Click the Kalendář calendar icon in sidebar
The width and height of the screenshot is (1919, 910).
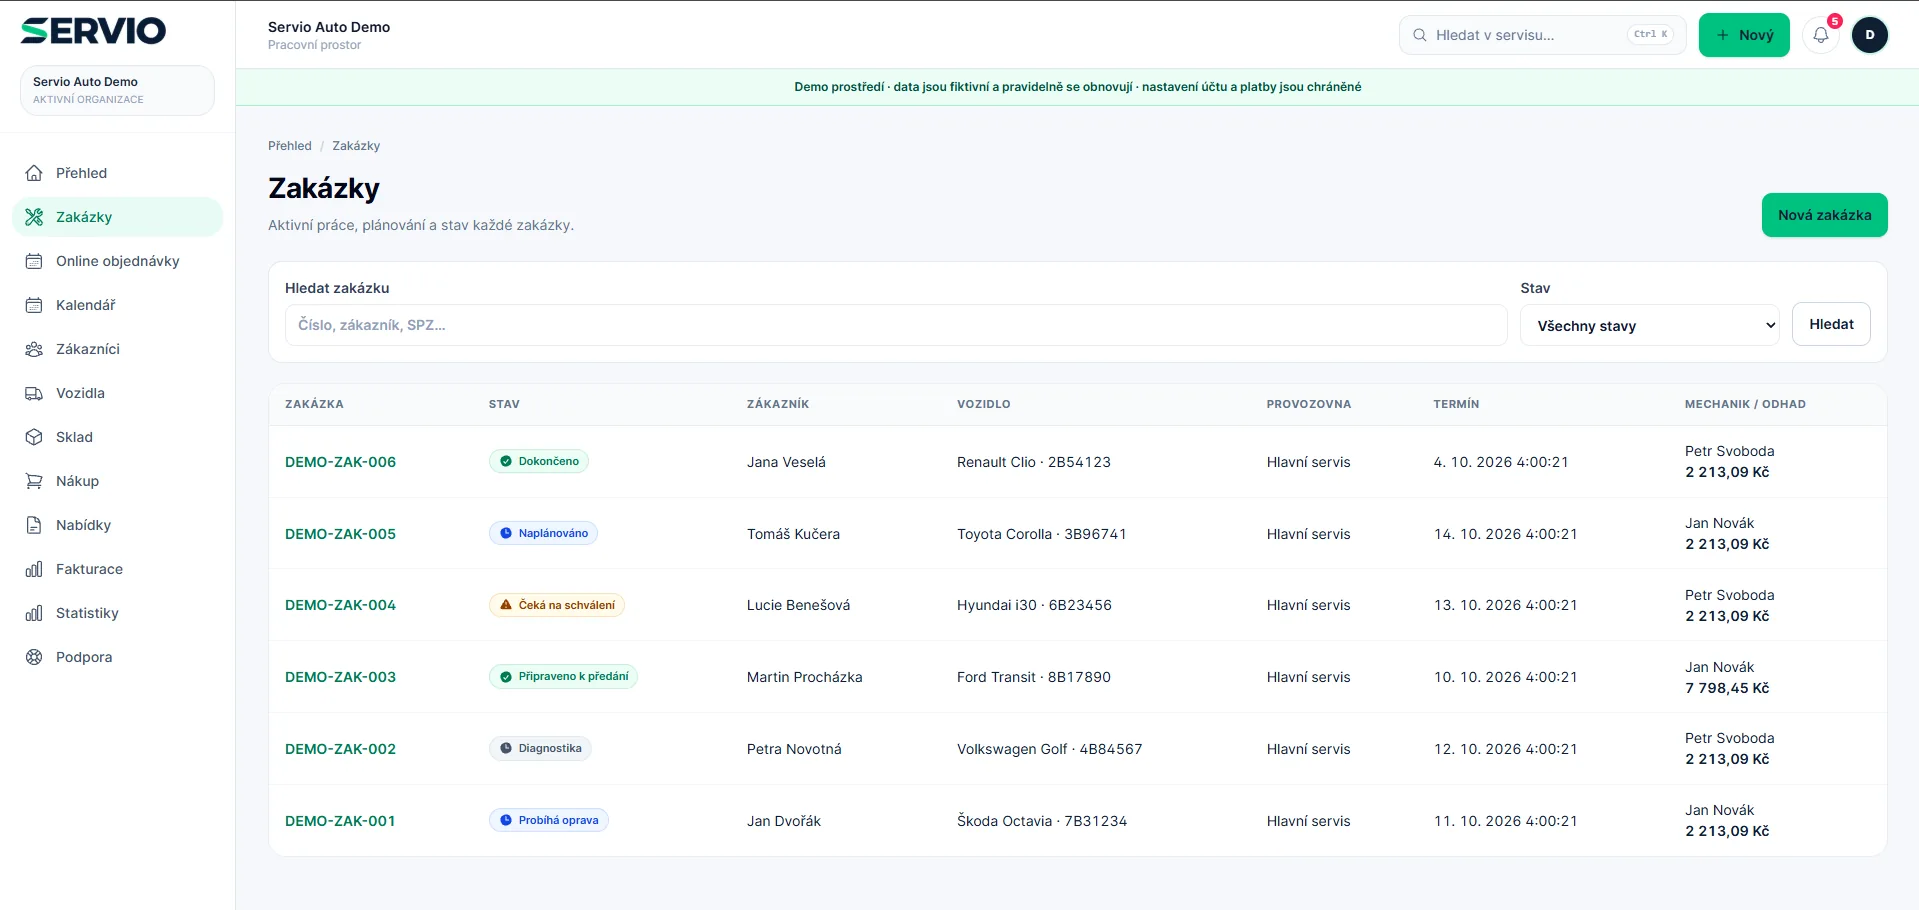coord(34,305)
